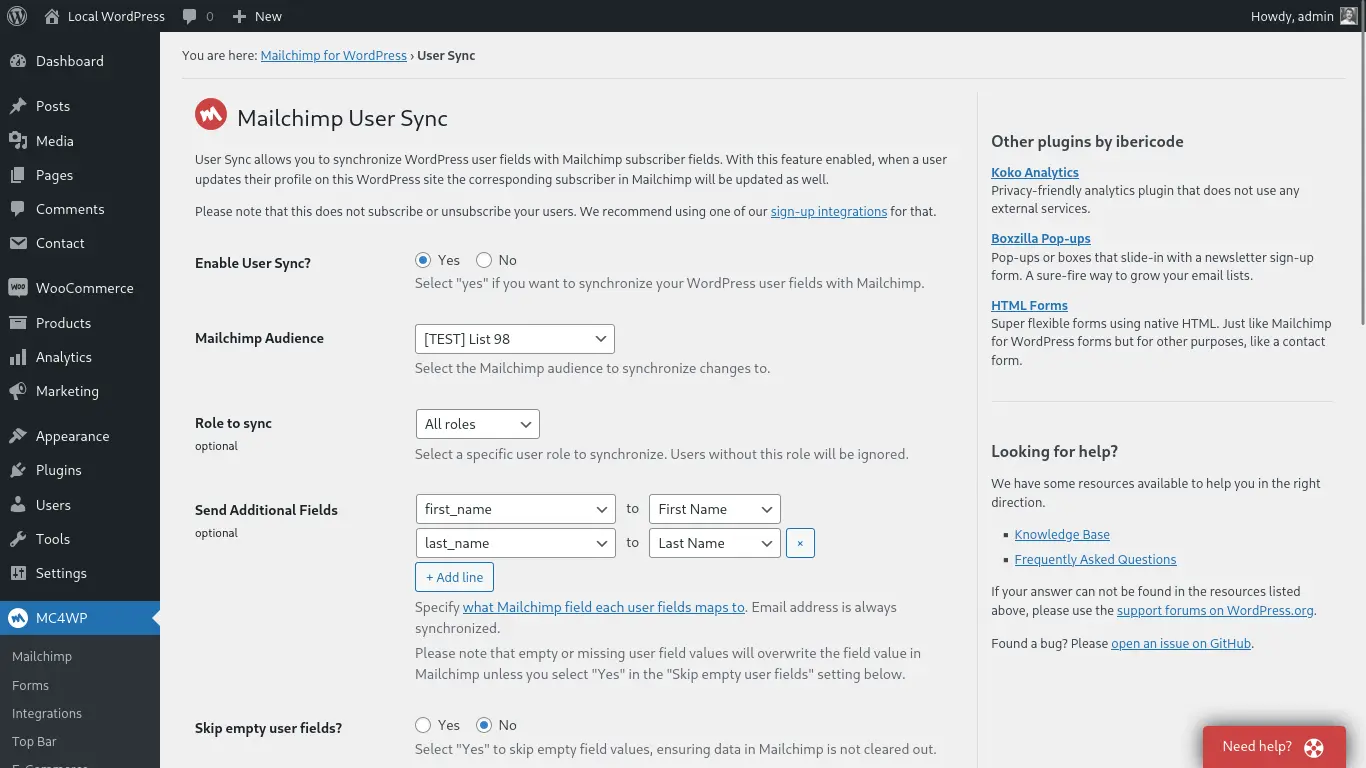Open the Forms submenu item
1366x768 pixels.
(x=30, y=685)
